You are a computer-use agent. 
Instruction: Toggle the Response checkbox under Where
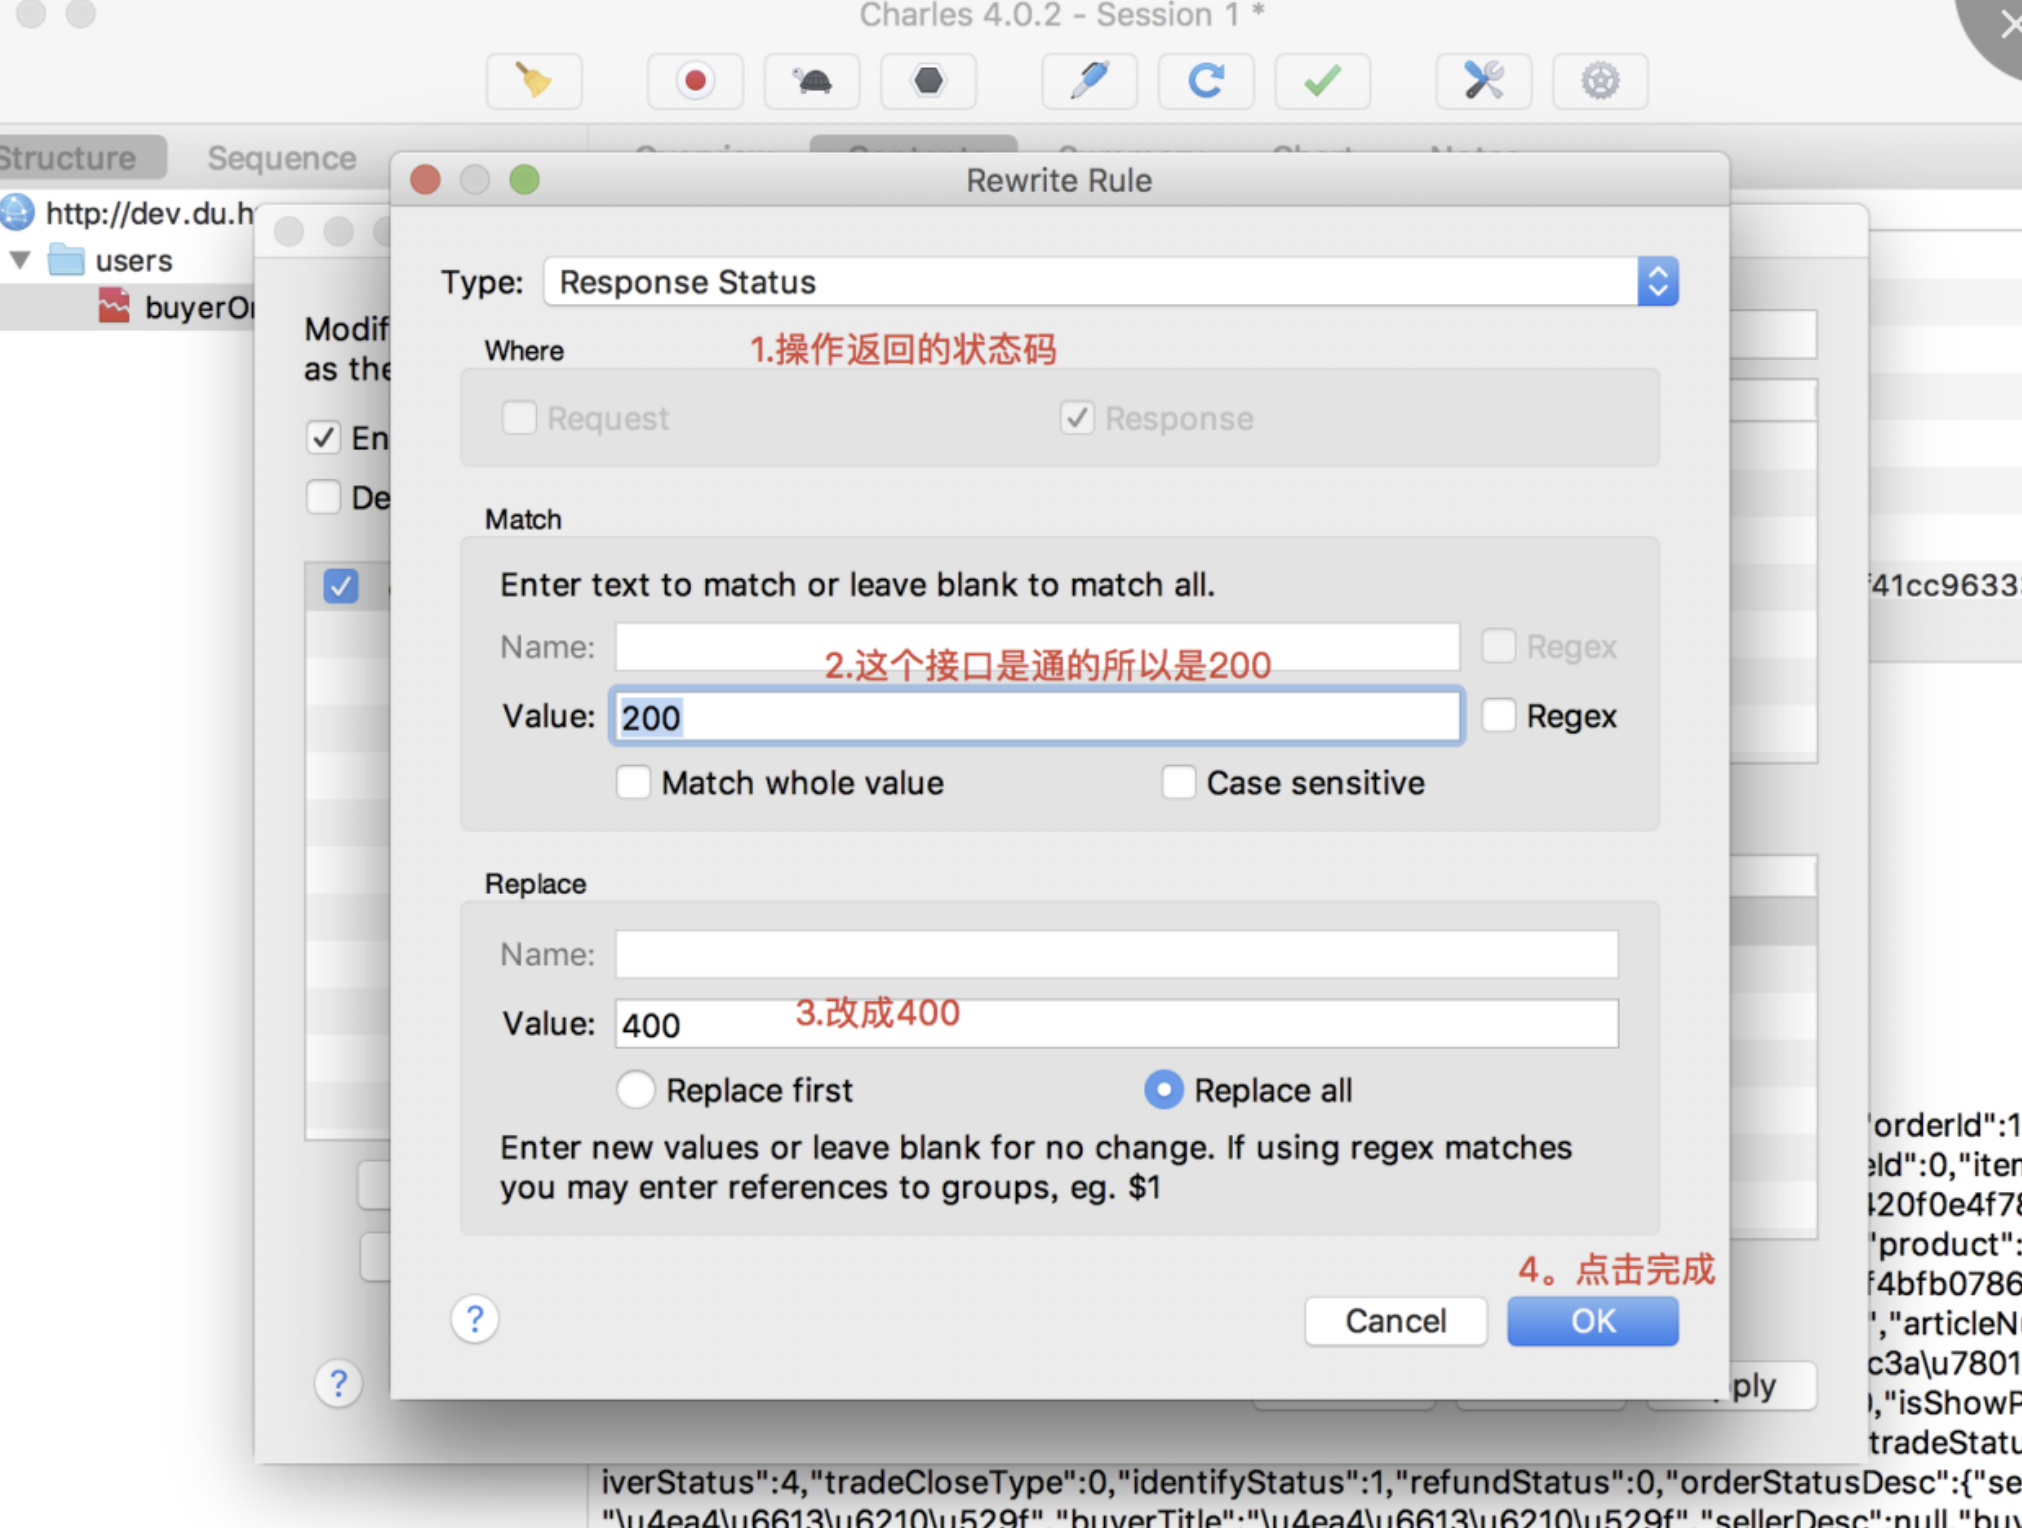(x=1077, y=418)
